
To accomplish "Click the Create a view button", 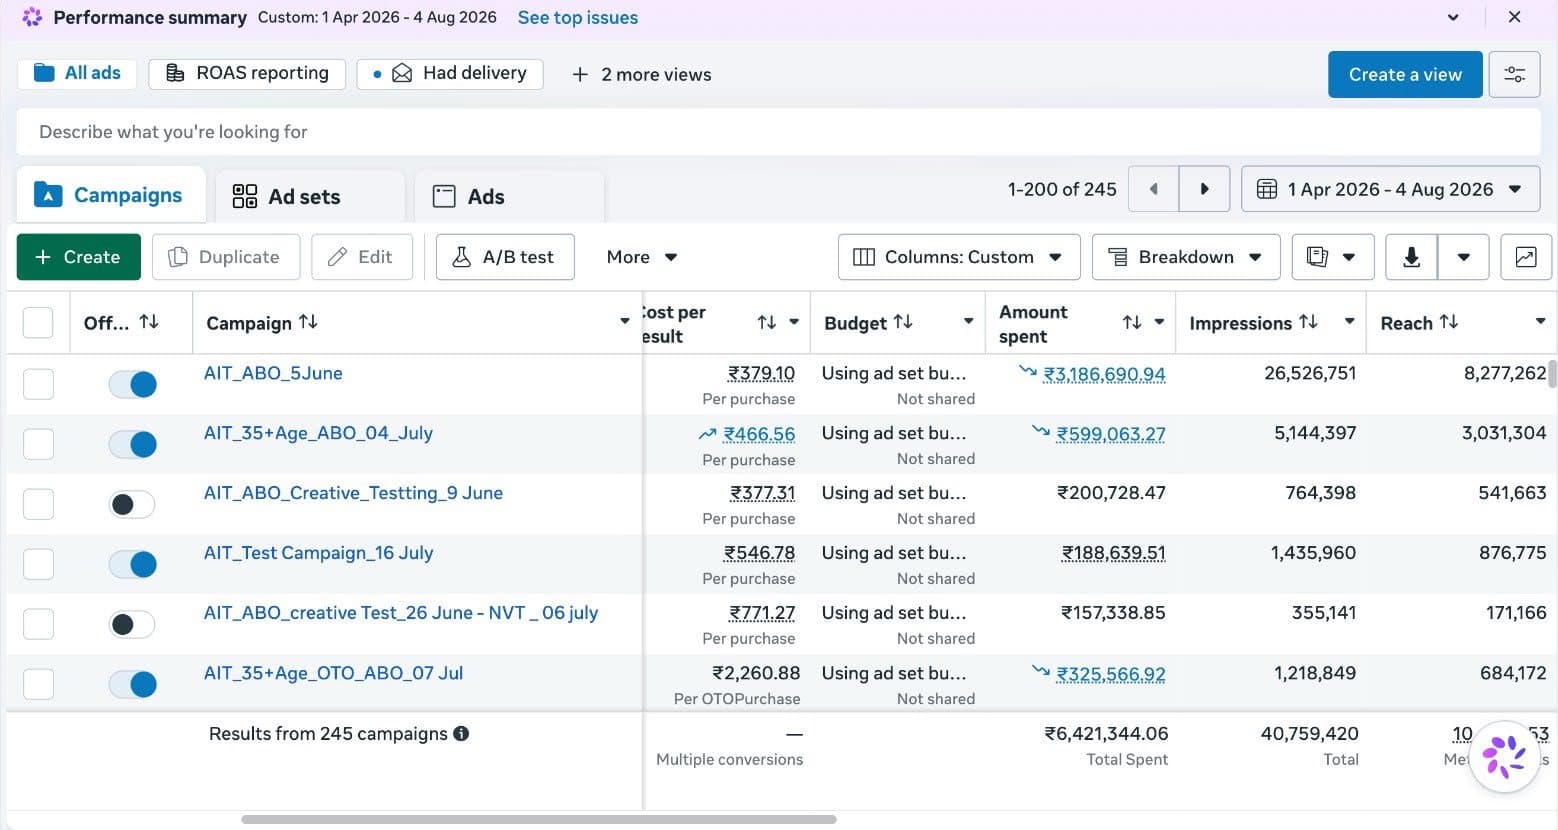I will pos(1405,75).
